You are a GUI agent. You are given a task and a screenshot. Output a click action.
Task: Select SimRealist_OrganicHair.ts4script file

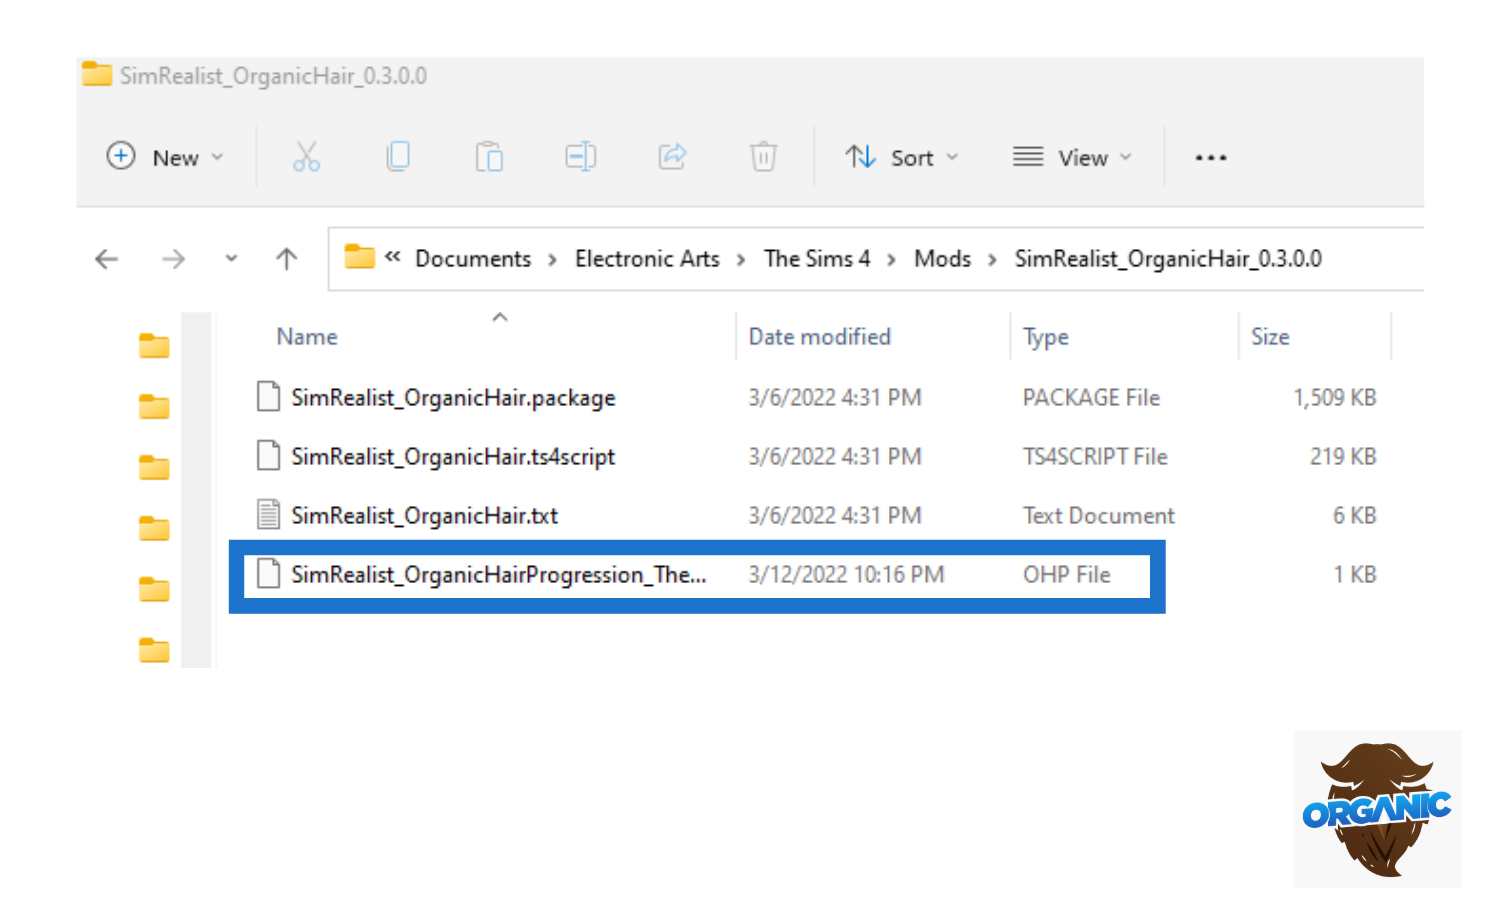point(453,457)
